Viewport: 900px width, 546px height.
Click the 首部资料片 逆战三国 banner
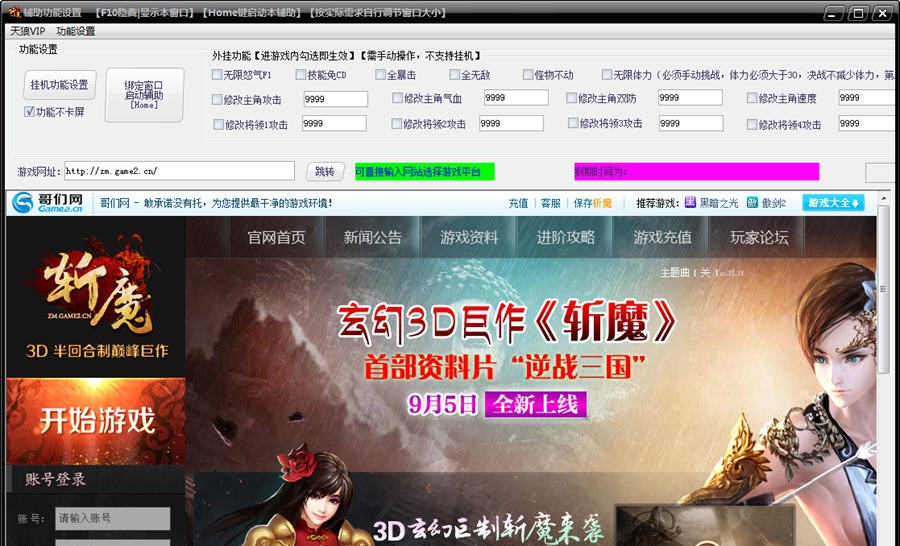pyautogui.click(x=505, y=367)
